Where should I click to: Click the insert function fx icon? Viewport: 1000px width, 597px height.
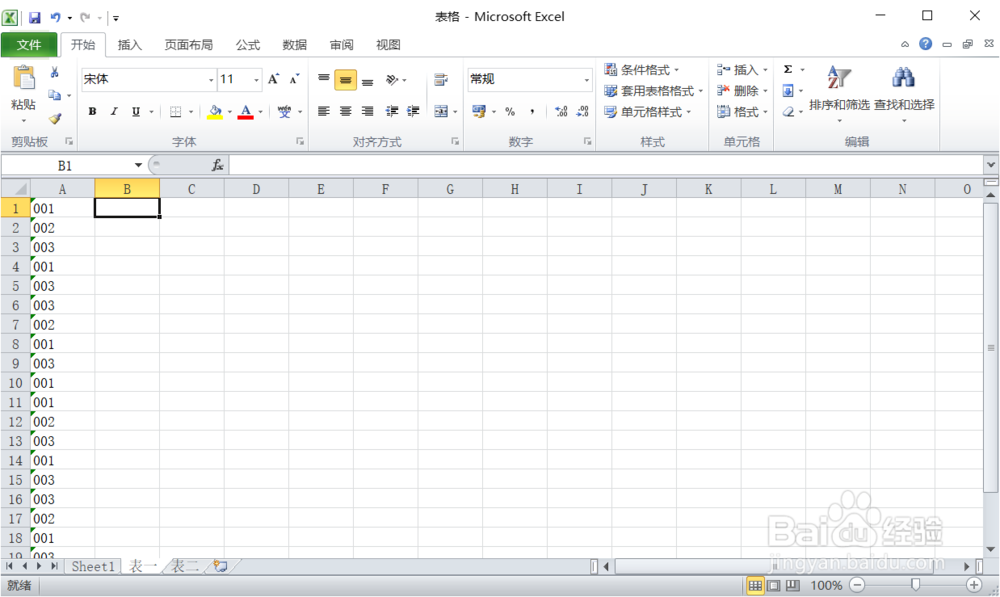pyautogui.click(x=217, y=165)
